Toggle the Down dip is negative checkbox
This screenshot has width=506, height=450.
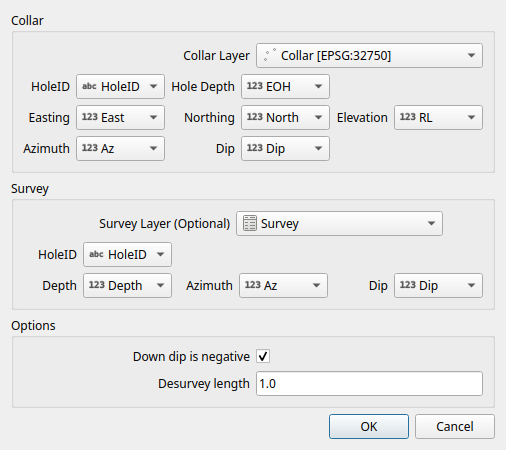tap(263, 356)
